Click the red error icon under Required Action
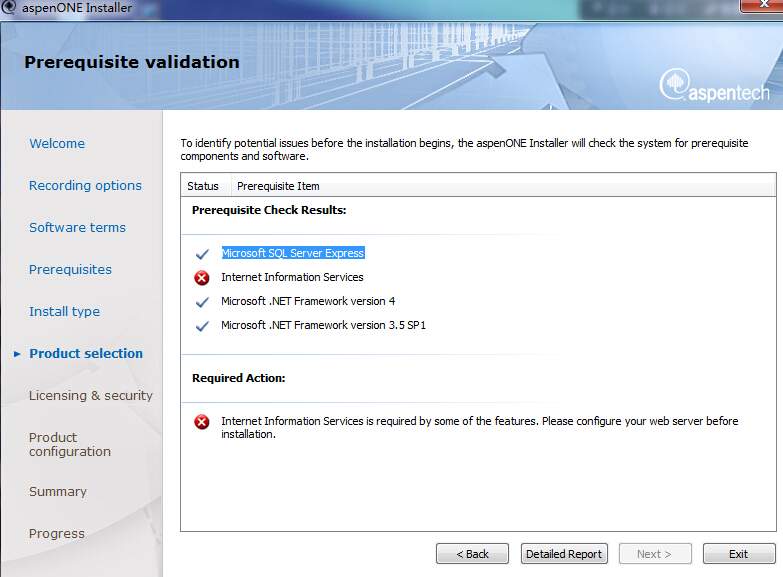The height and width of the screenshot is (577, 783). click(202, 423)
